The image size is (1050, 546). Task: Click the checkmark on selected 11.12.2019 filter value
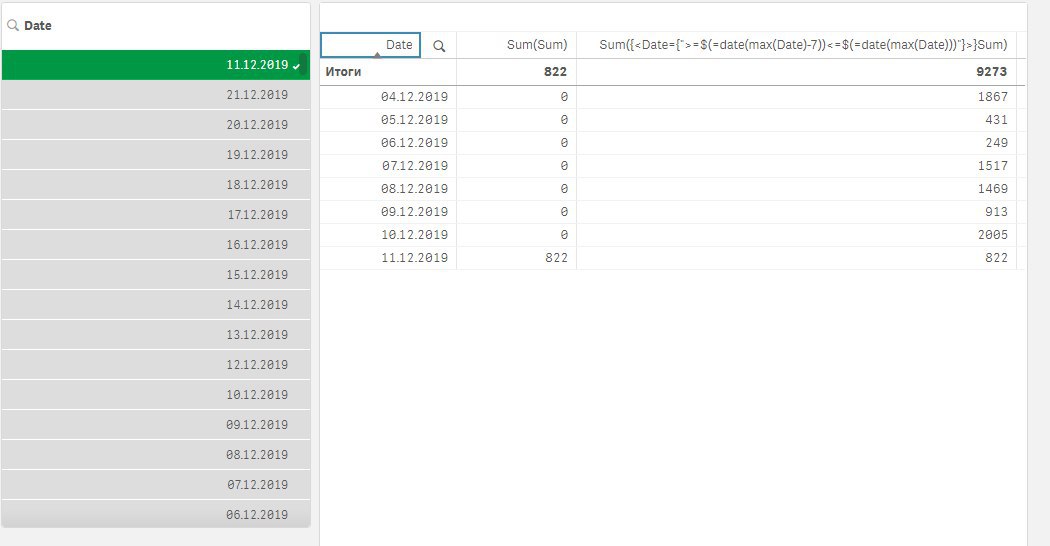pos(296,66)
